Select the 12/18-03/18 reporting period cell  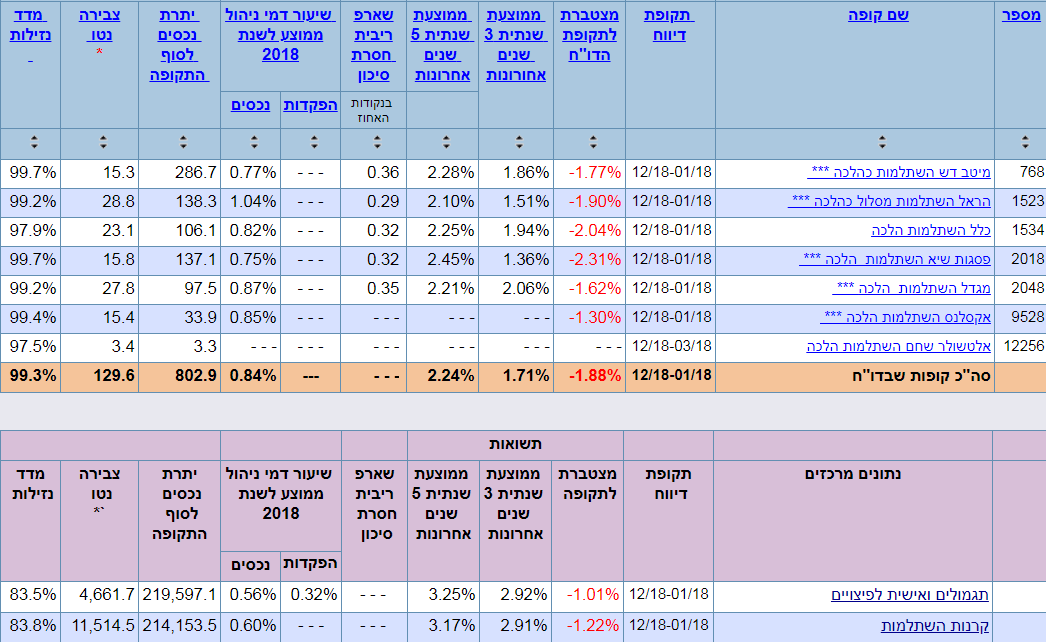(672, 346)
